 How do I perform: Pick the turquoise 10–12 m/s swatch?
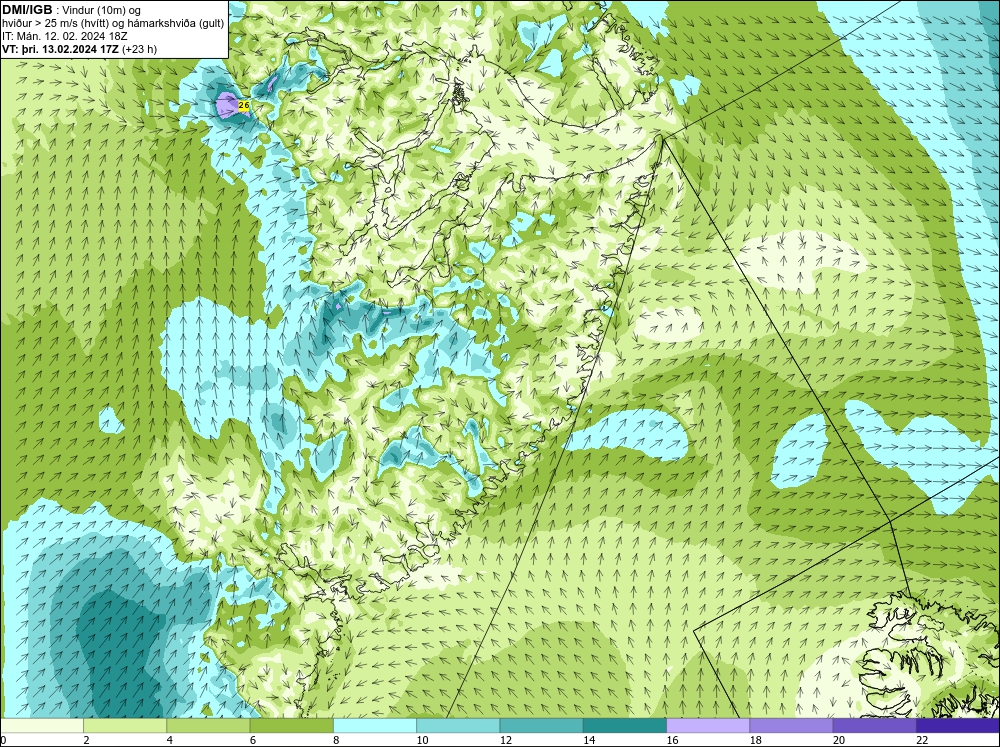pyautogui.click(x=458, y=726)
